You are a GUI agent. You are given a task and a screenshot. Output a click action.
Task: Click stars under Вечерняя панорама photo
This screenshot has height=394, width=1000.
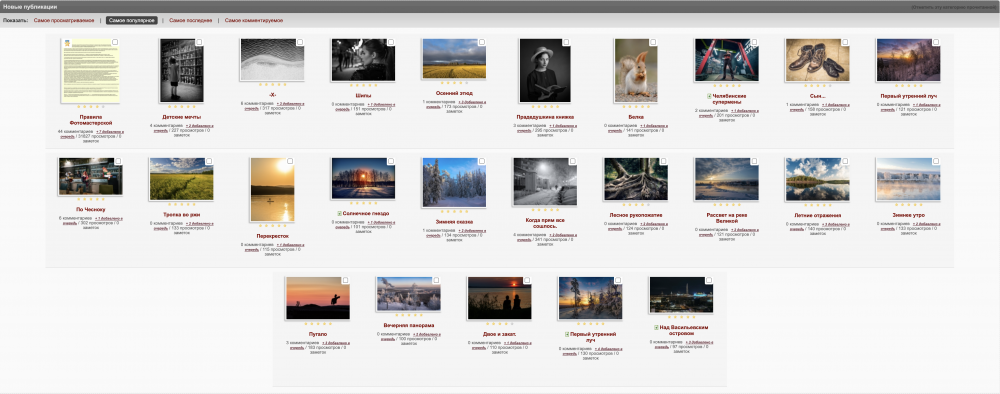408,315
